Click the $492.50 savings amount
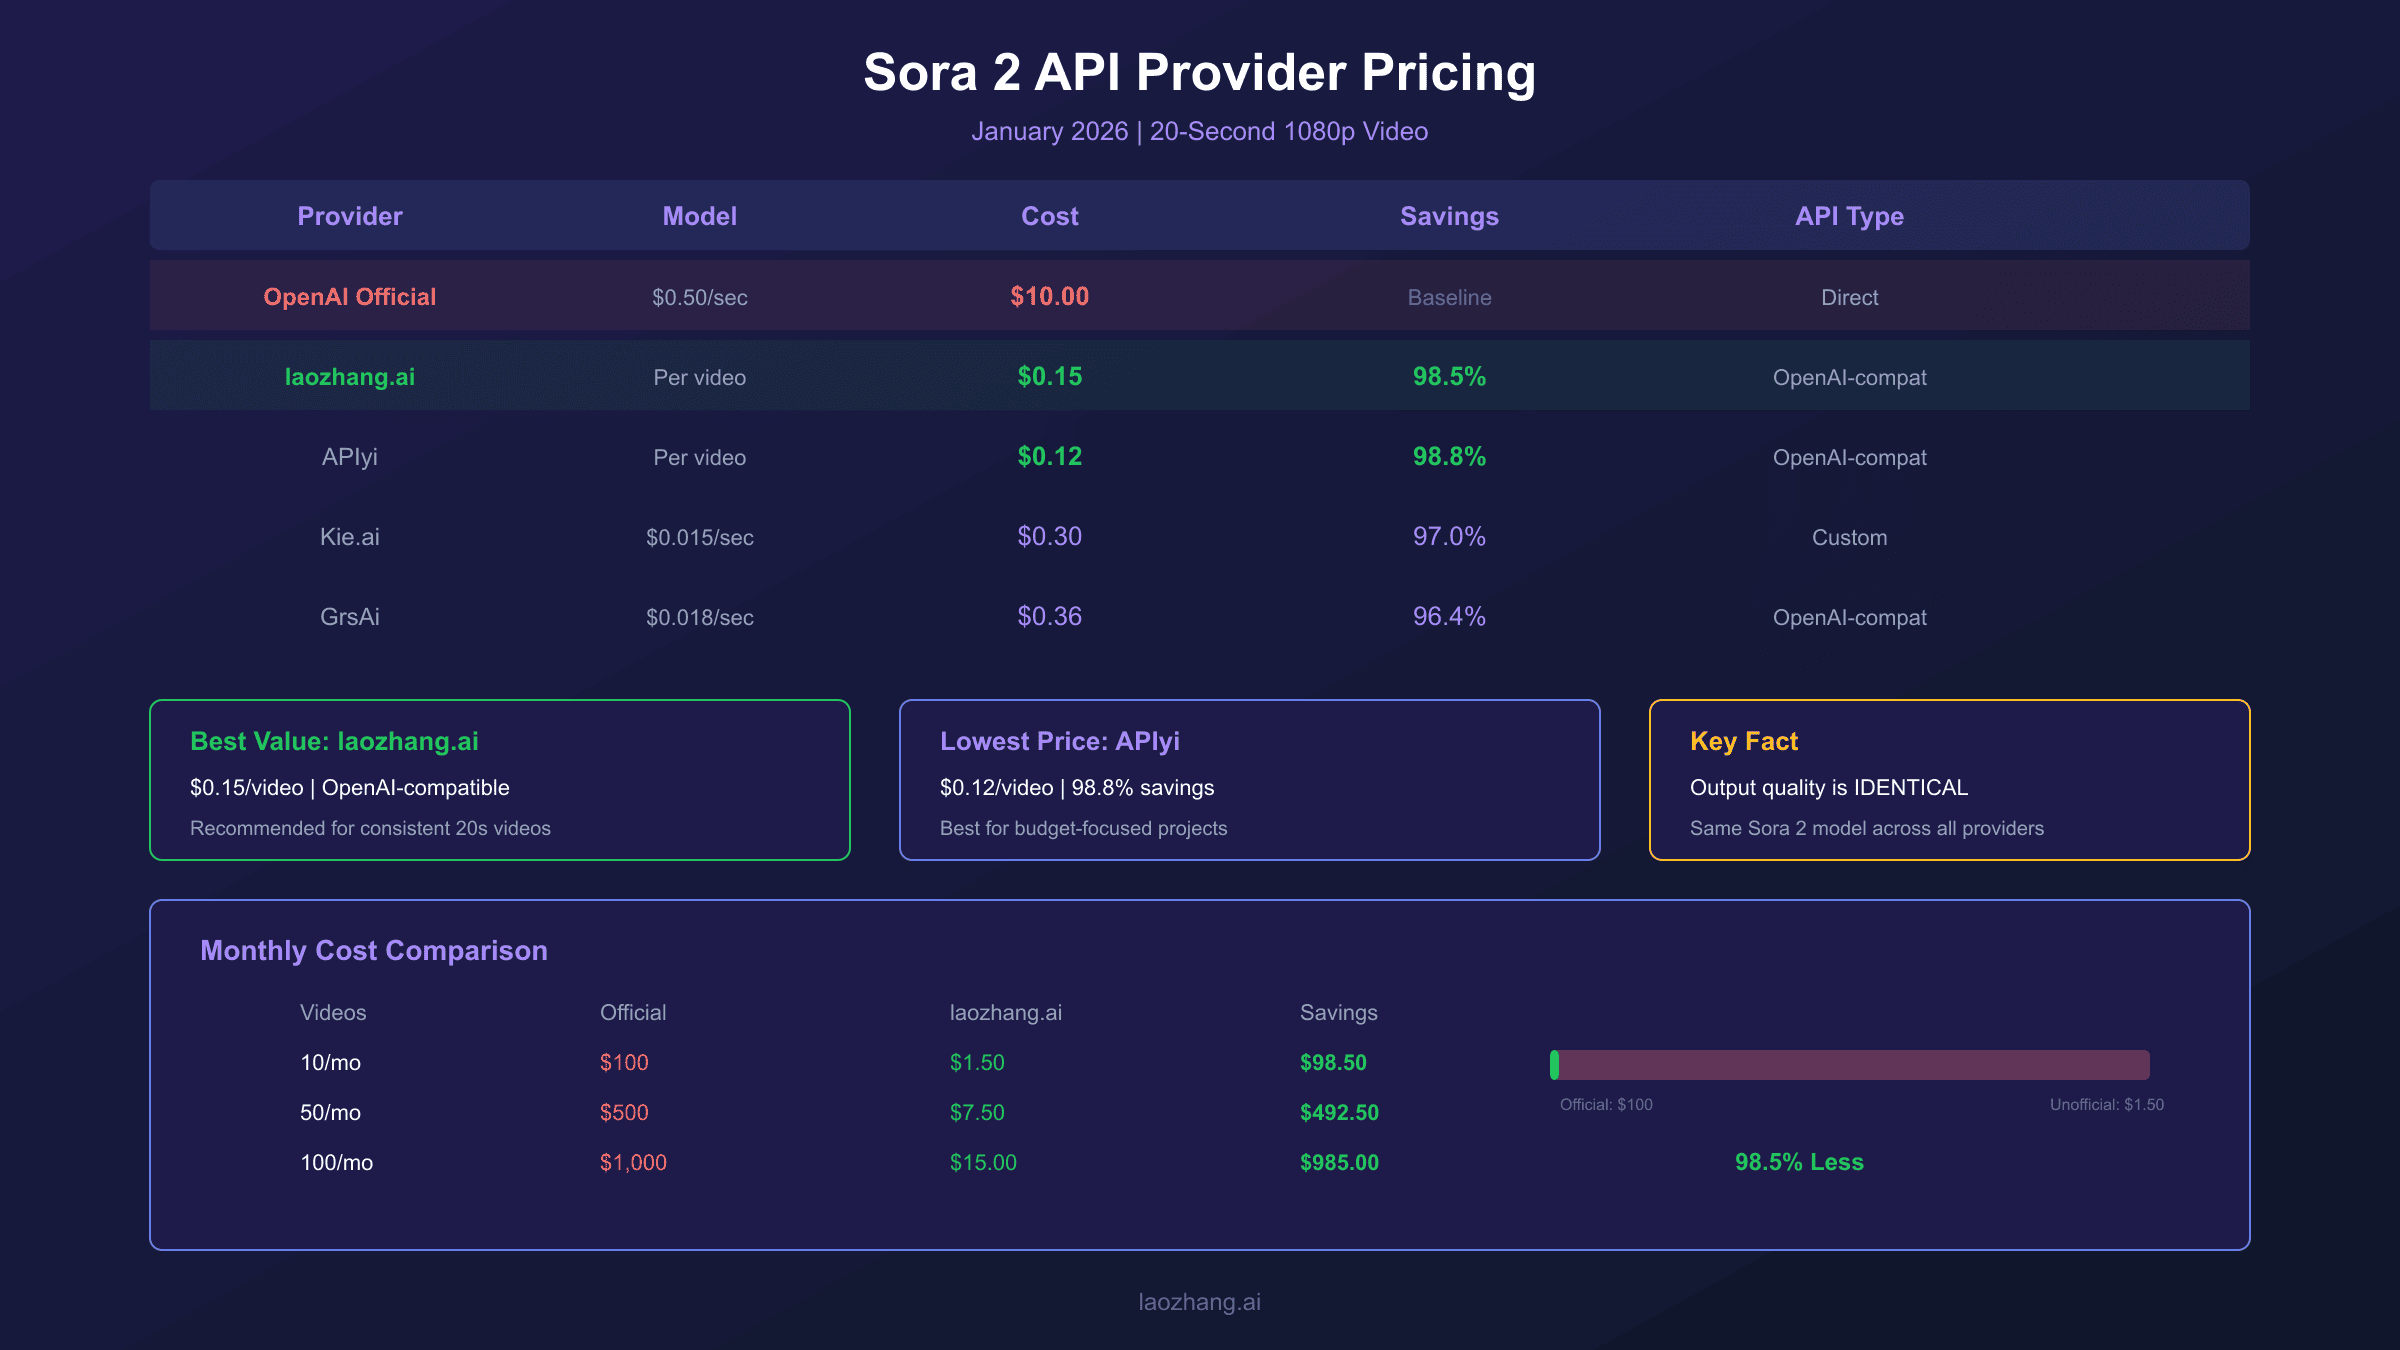 point(1339,1112)
